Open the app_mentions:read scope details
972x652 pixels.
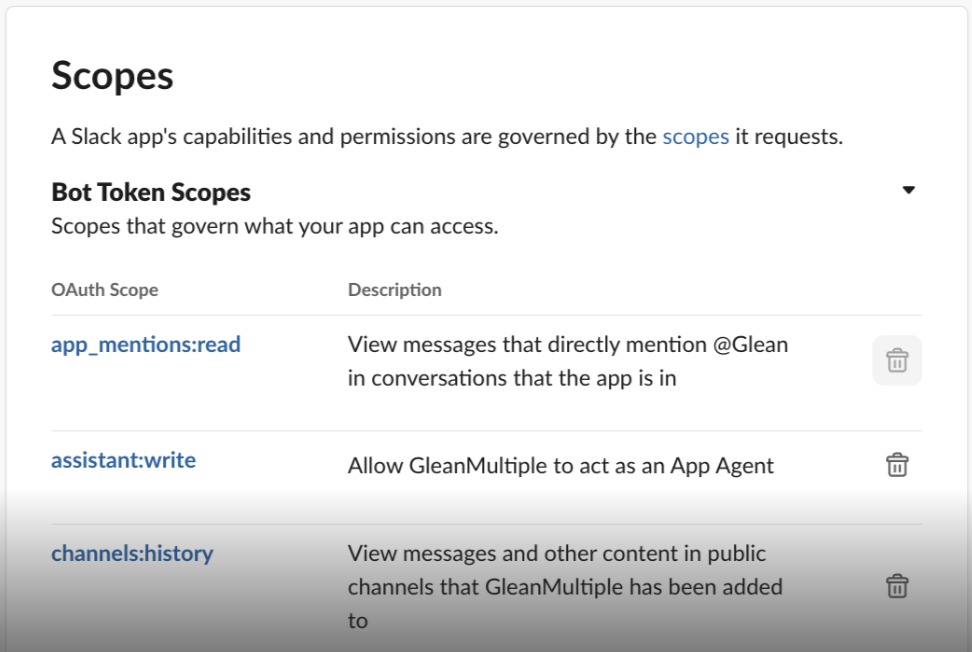coord(145,344)
